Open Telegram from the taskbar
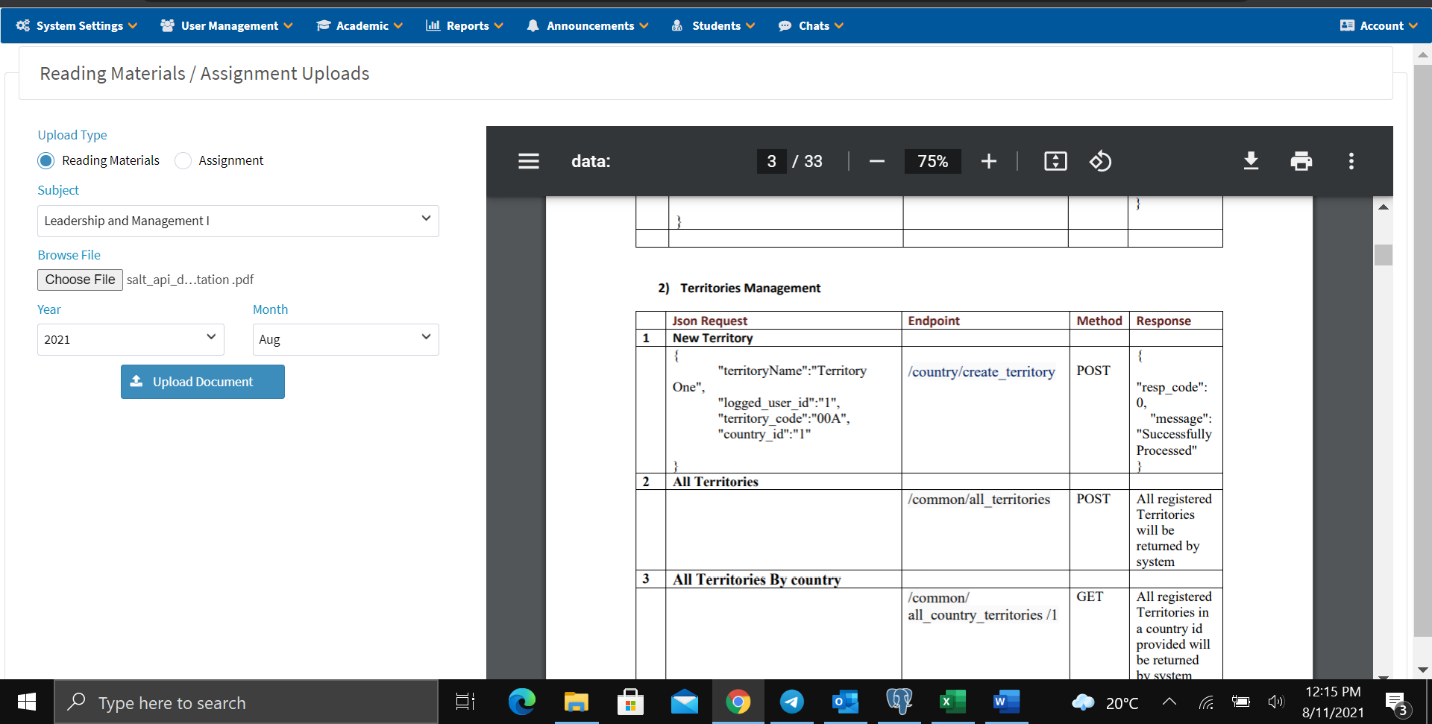The image size is (1432, 724). (791, 702)
